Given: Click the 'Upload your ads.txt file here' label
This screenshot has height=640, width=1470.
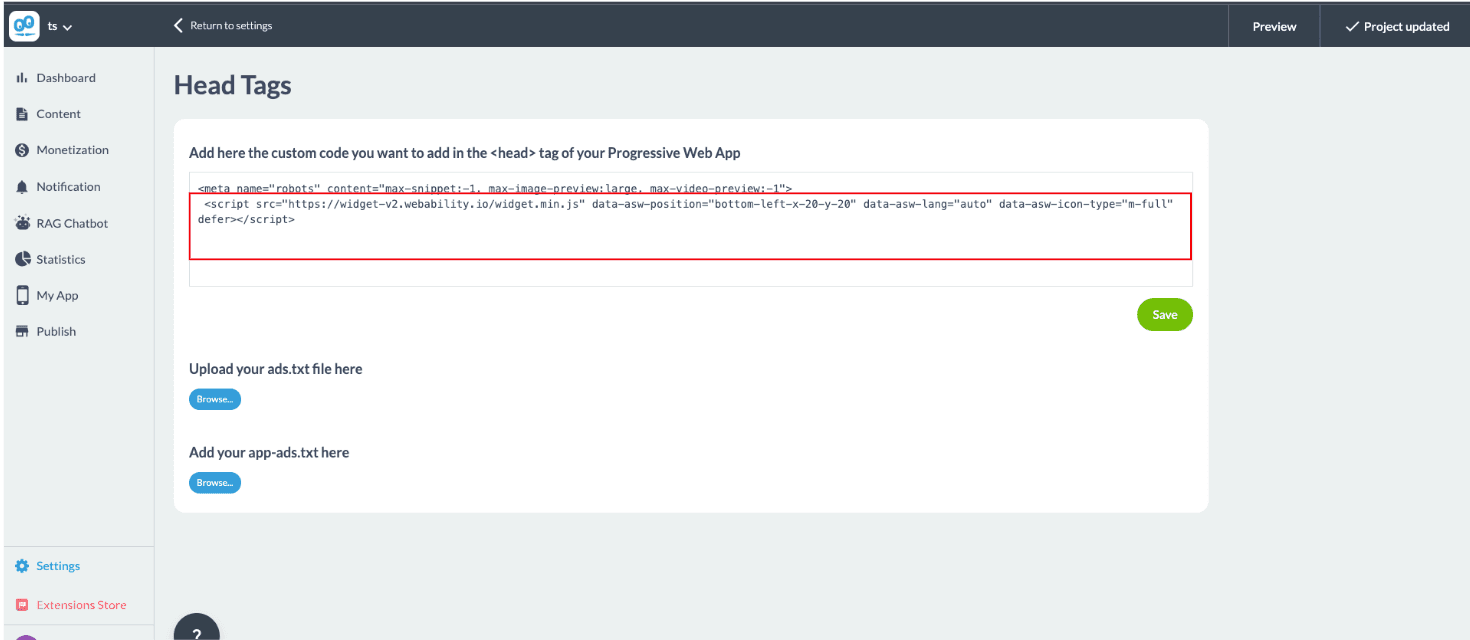Looking at the screenshot, I should [x=276, y=369].
